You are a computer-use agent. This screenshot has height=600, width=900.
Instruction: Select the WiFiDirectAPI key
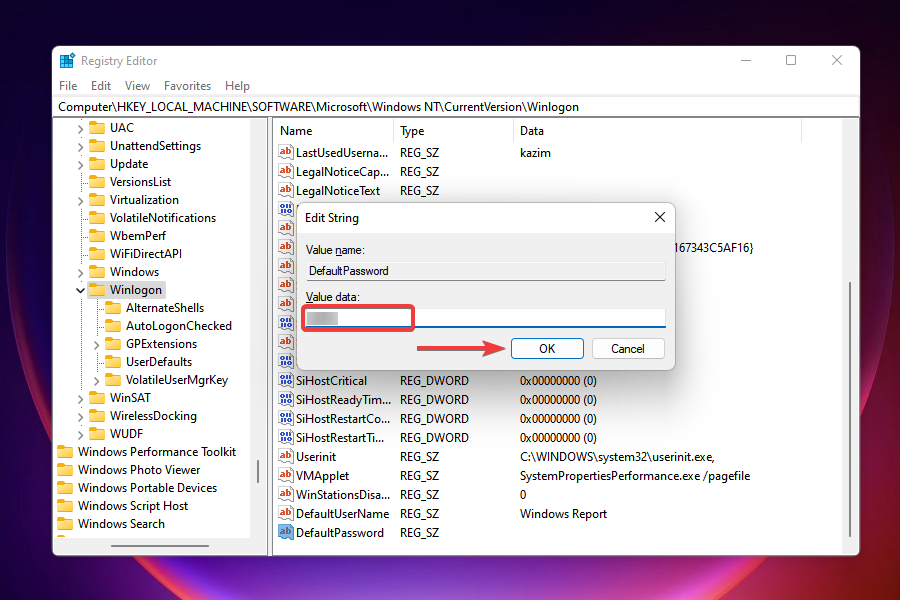coord(146,253)
